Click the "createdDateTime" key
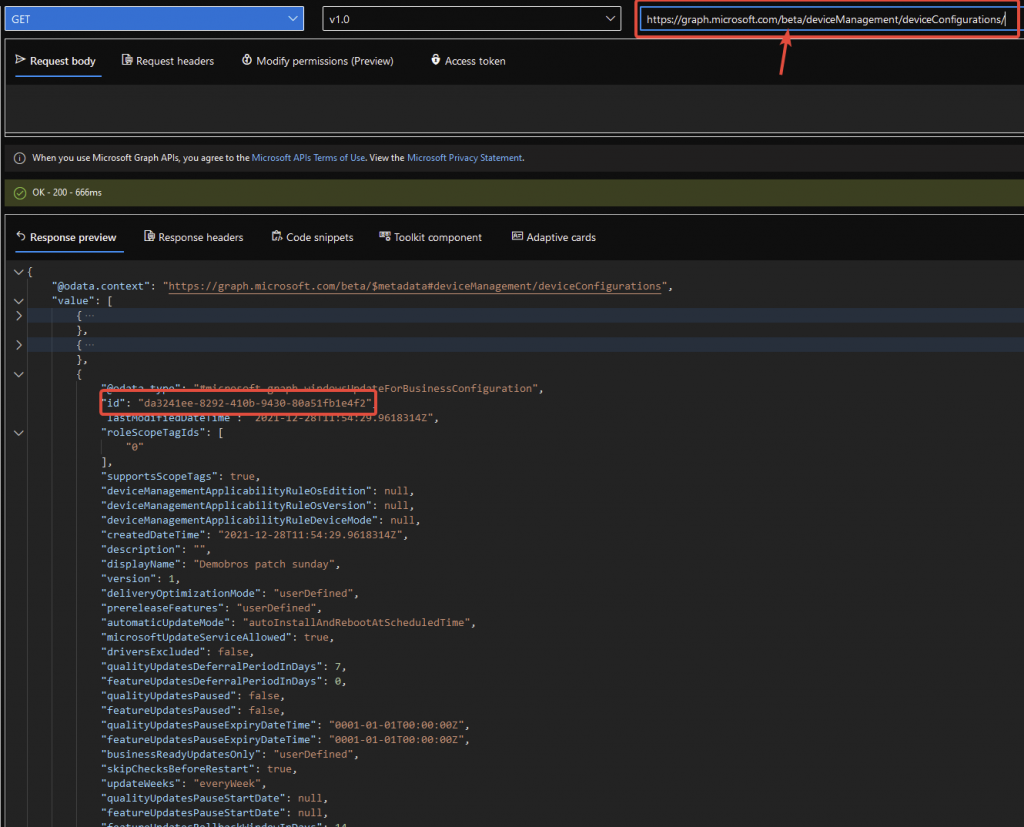This screenshot has width=1024, height=827. click(153, 535)
